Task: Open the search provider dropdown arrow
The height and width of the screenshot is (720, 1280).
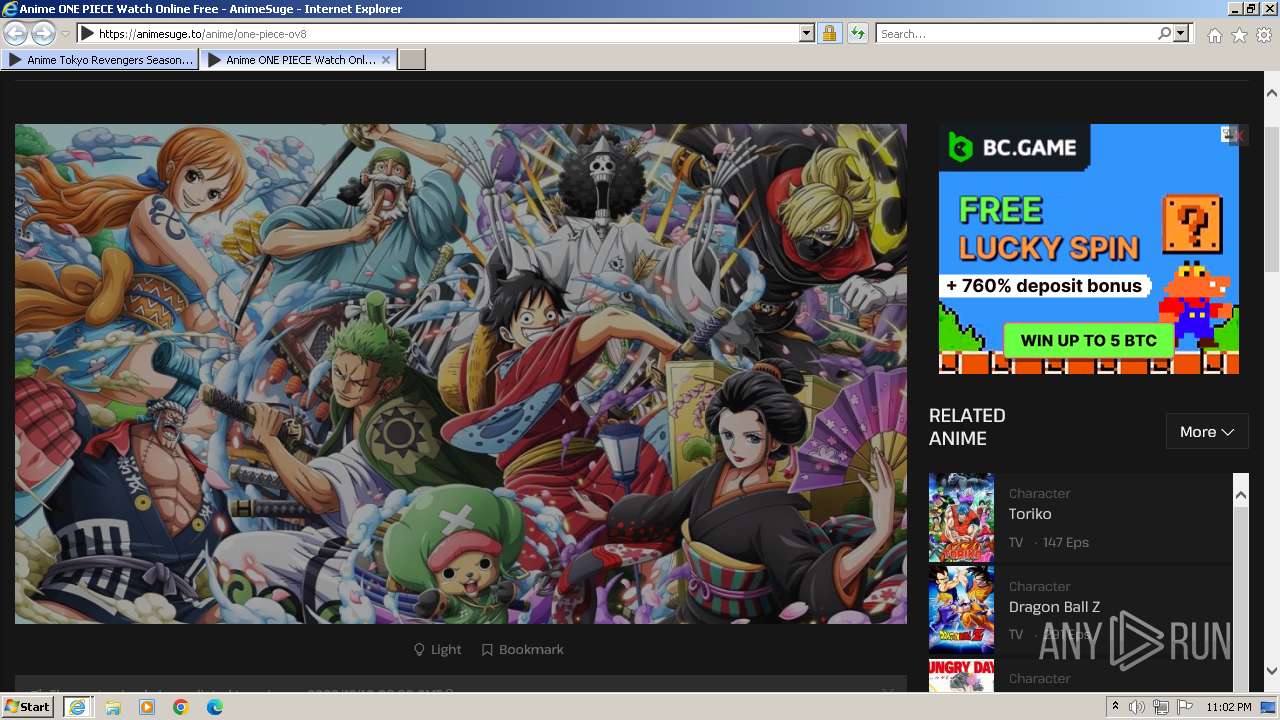Action: tap(1181, 34)
